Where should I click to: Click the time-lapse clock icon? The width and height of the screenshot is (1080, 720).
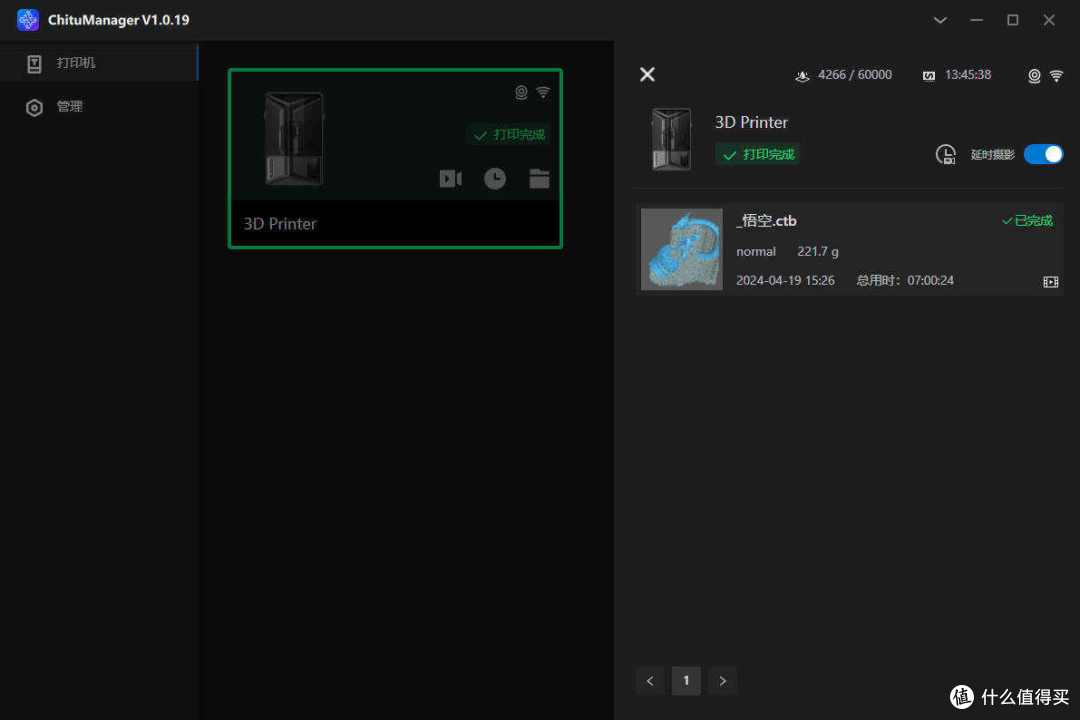(946, 154)
